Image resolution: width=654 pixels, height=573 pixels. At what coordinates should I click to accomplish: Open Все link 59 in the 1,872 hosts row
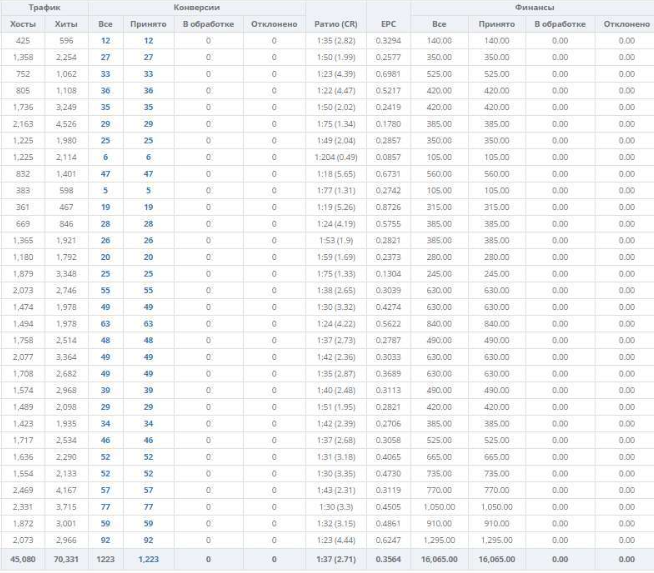[106, 523]
